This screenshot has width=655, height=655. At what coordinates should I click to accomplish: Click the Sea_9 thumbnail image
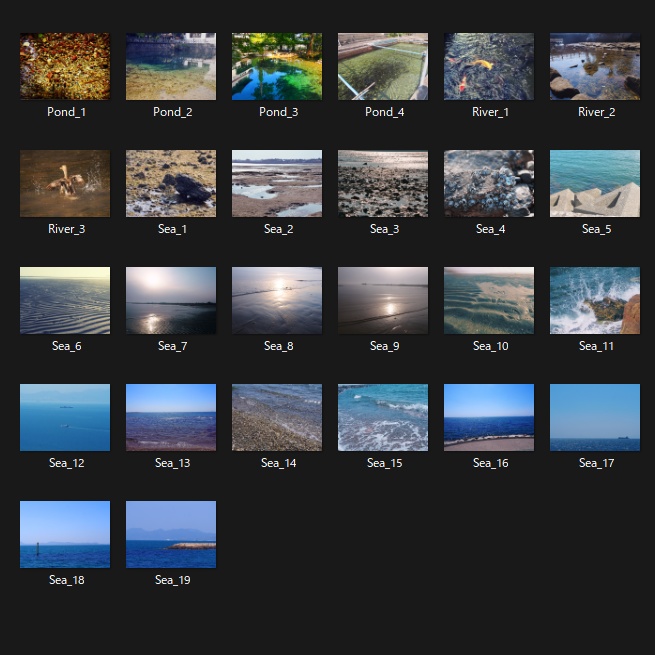[x=383, y=300]
